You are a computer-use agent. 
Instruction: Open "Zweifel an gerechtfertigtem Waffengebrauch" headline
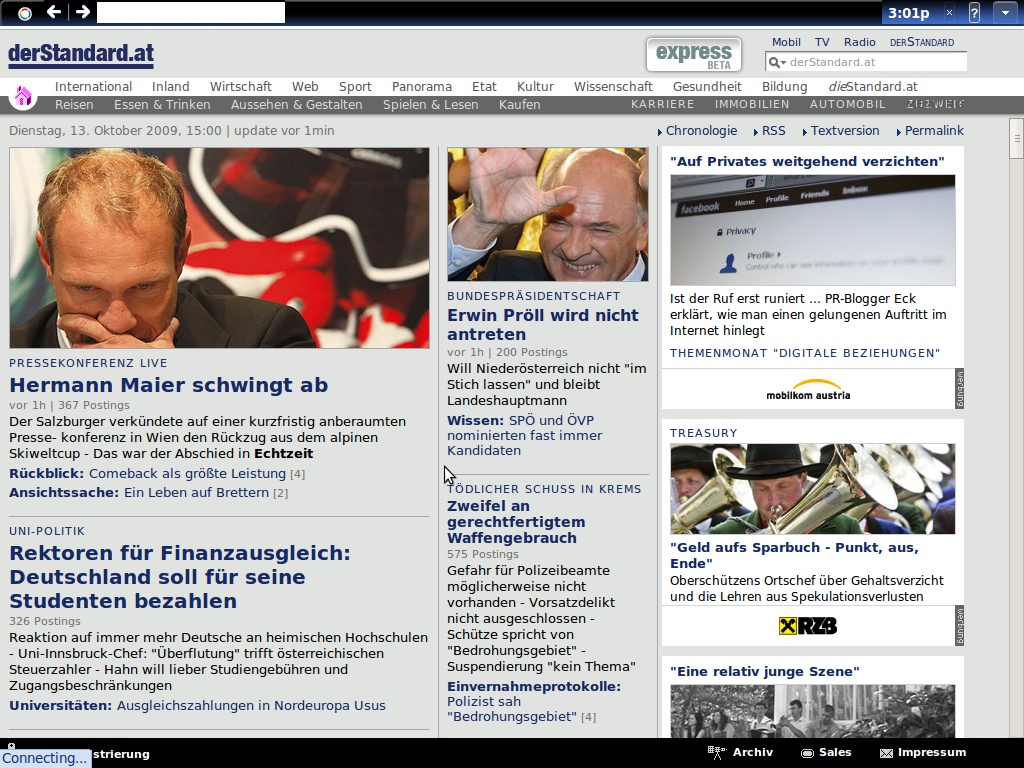(x=516, y=522)
